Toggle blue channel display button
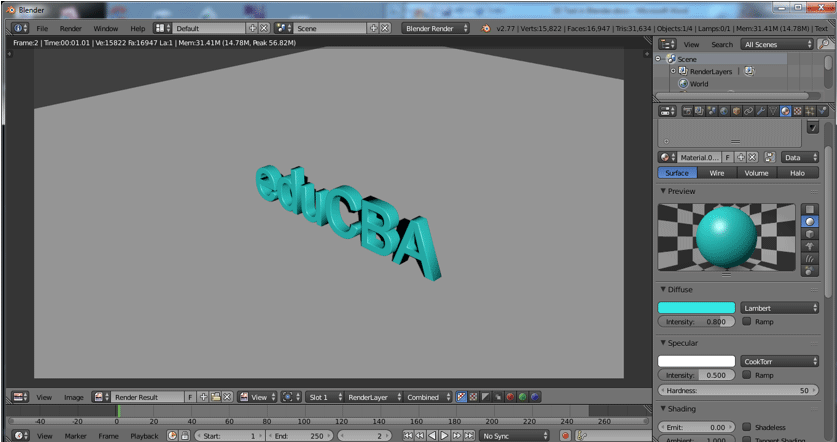The height and width of the screenshot is (442, 837). pyautogui.click(x=535, y=397)
